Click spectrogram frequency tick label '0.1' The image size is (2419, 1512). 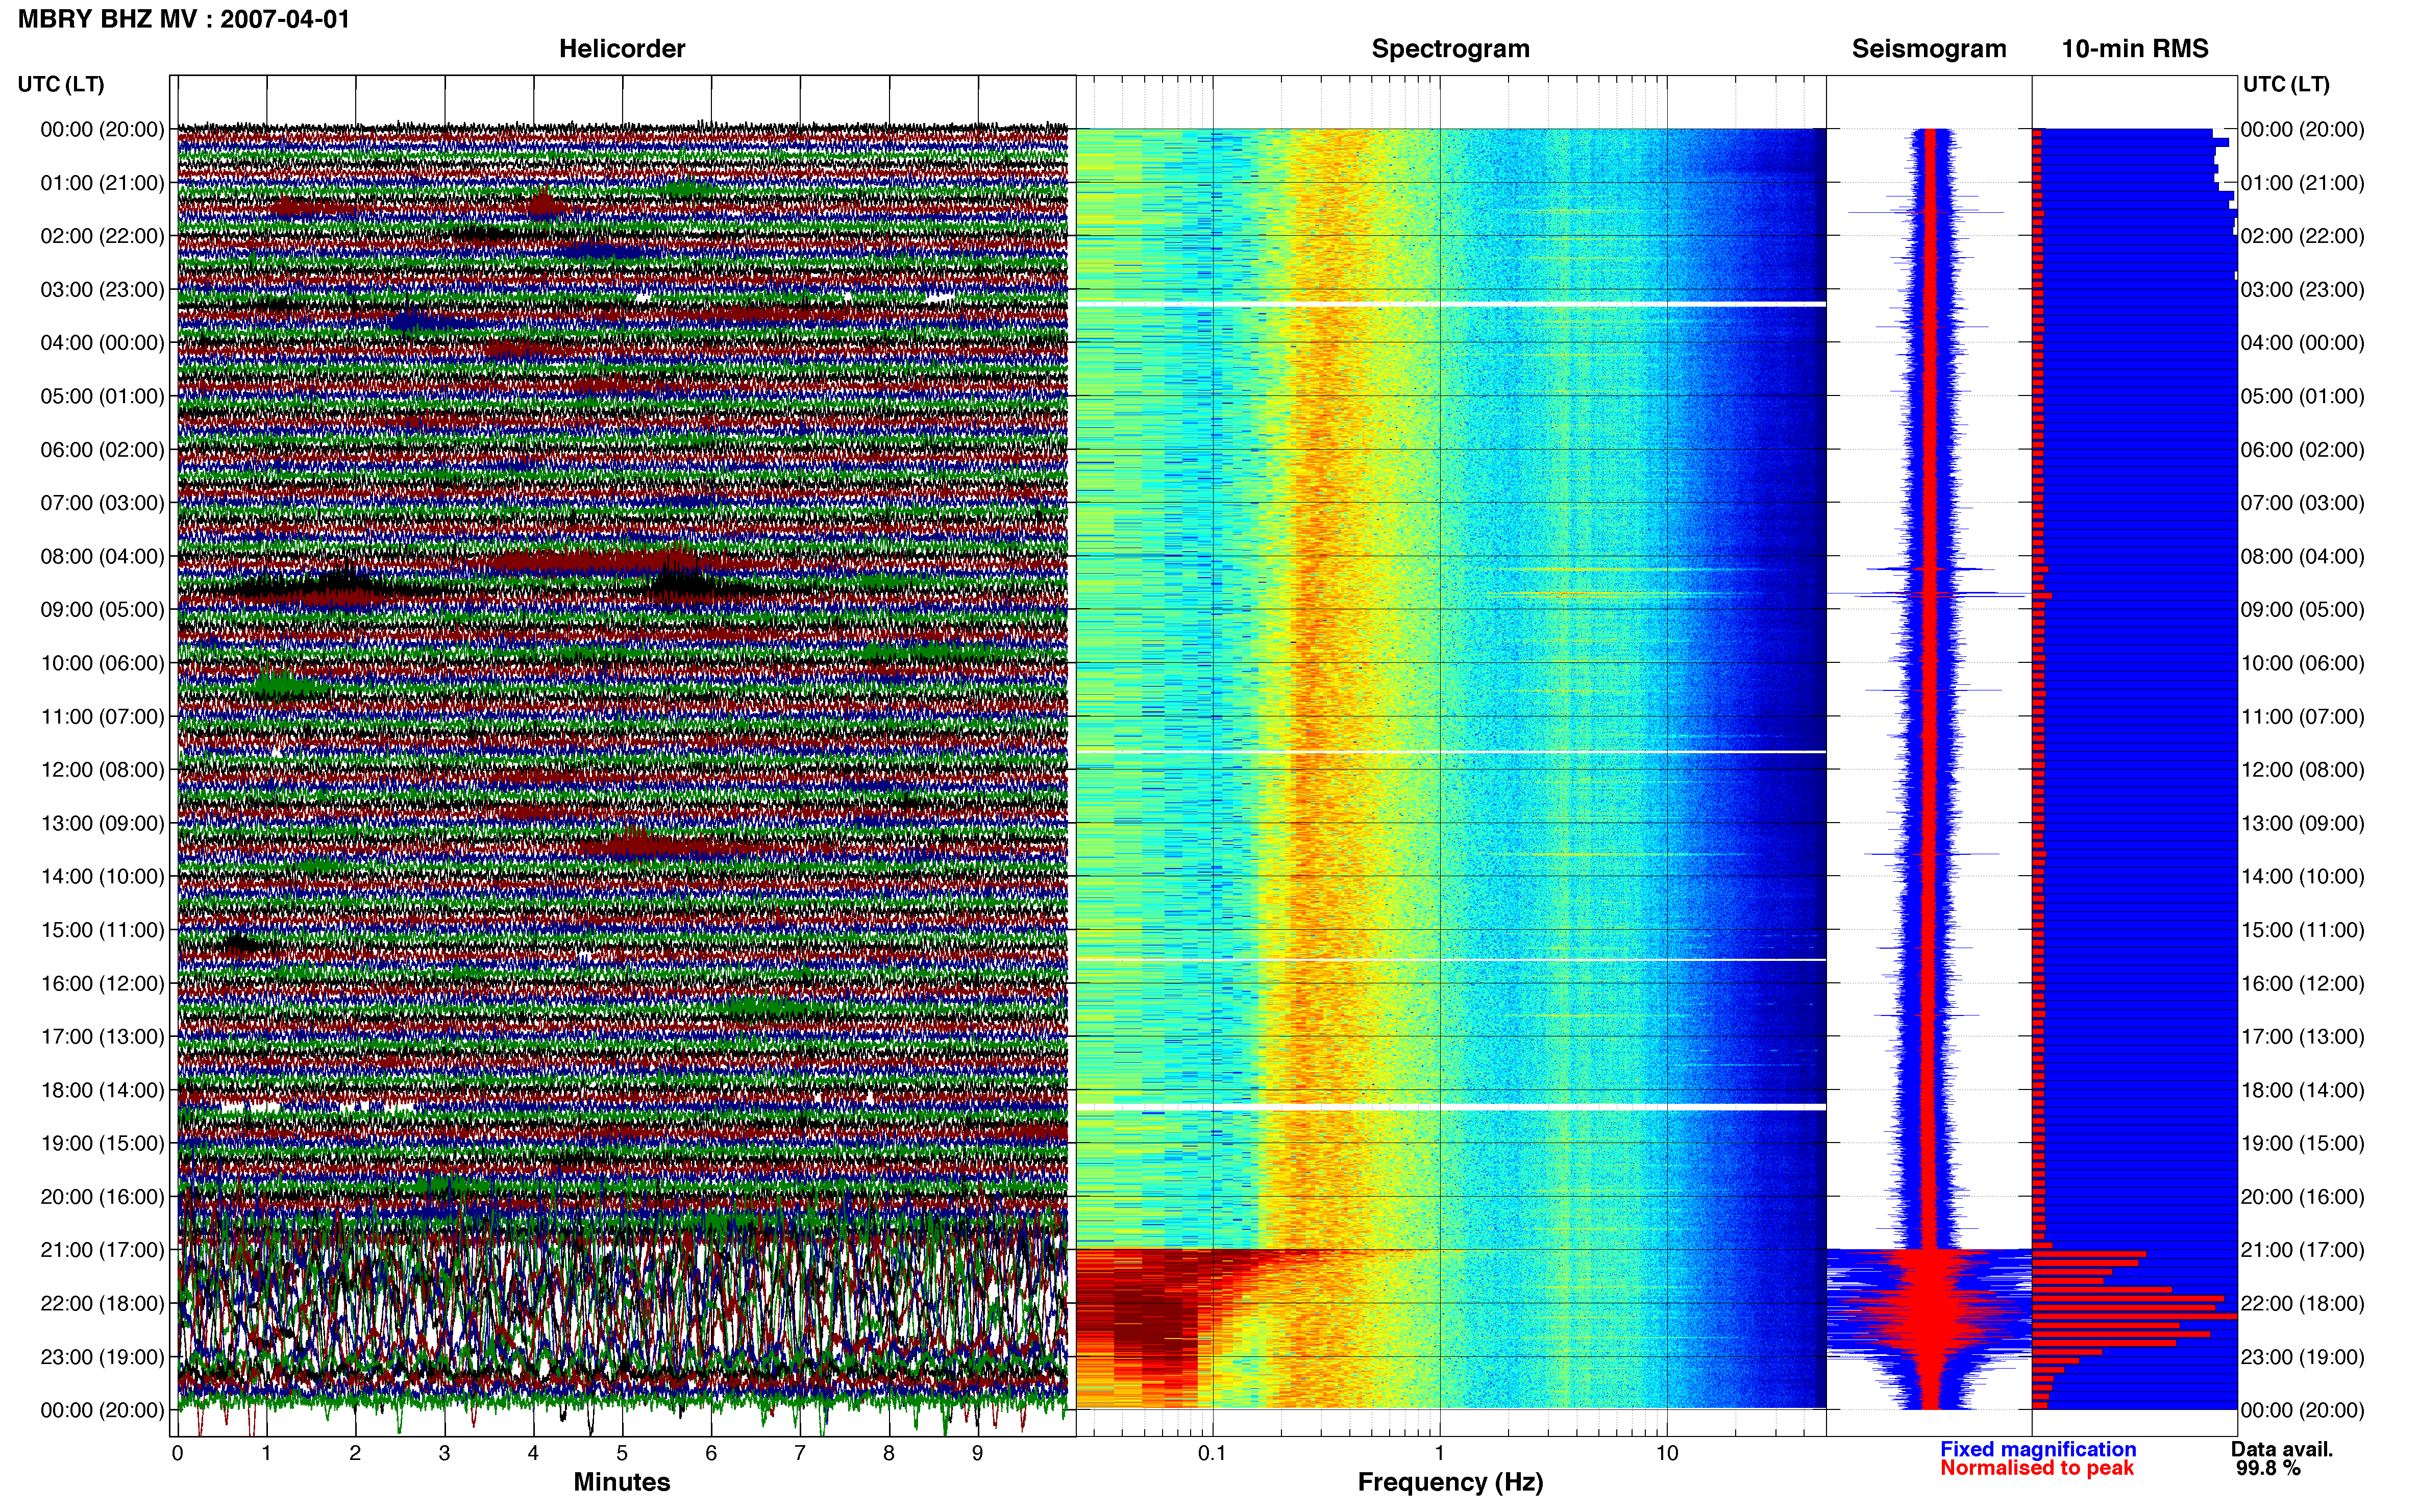1212,1454
